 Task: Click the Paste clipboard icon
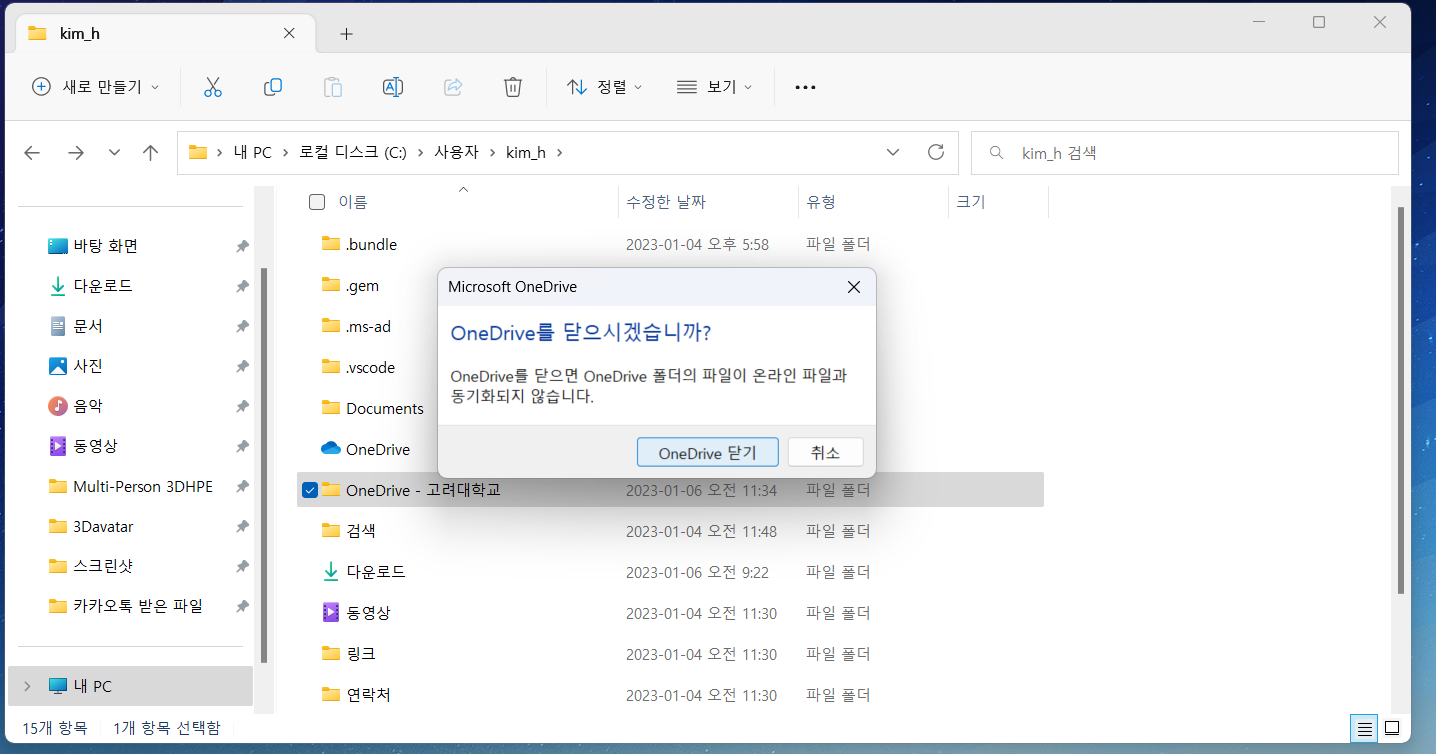point(333,87)
